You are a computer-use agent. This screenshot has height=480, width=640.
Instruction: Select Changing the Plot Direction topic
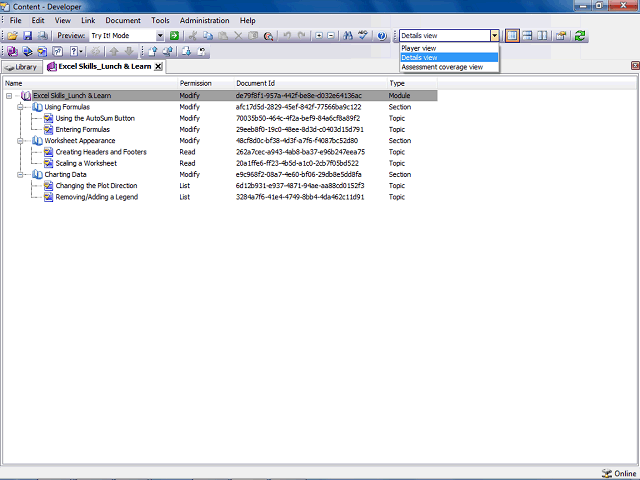[x=96, y=186]
